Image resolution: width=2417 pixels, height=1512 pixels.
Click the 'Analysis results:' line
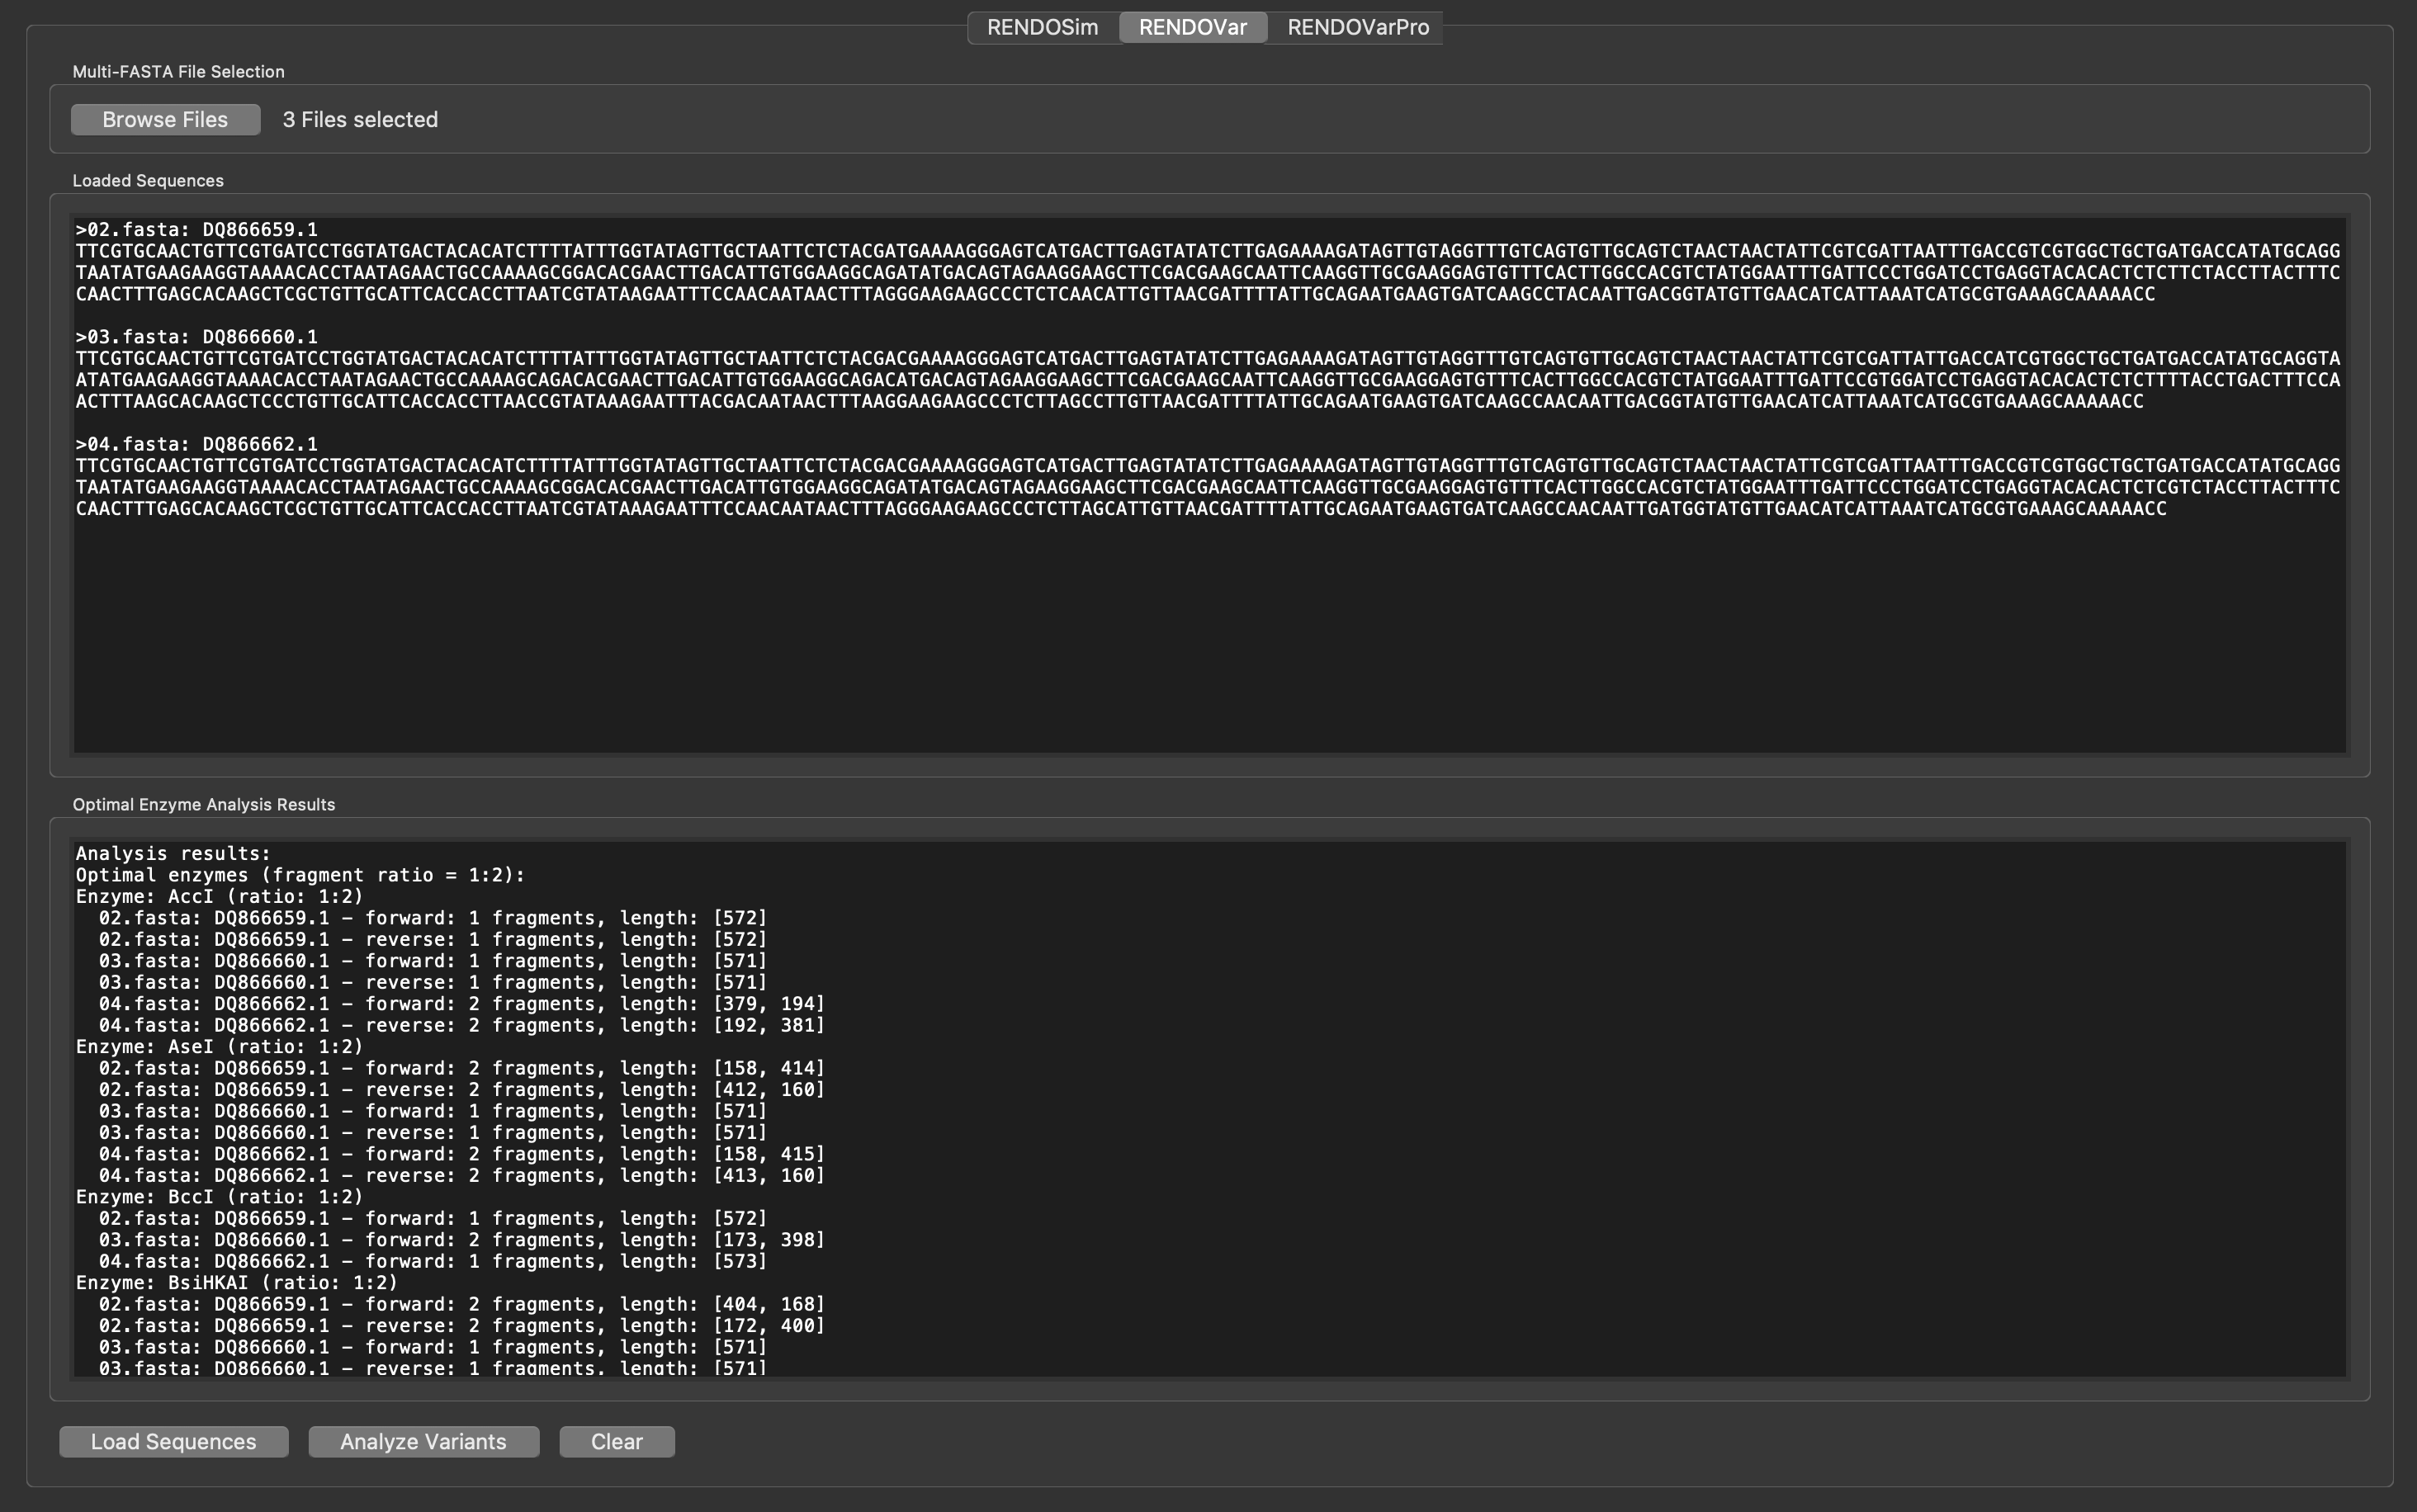(x=173, y=853)
